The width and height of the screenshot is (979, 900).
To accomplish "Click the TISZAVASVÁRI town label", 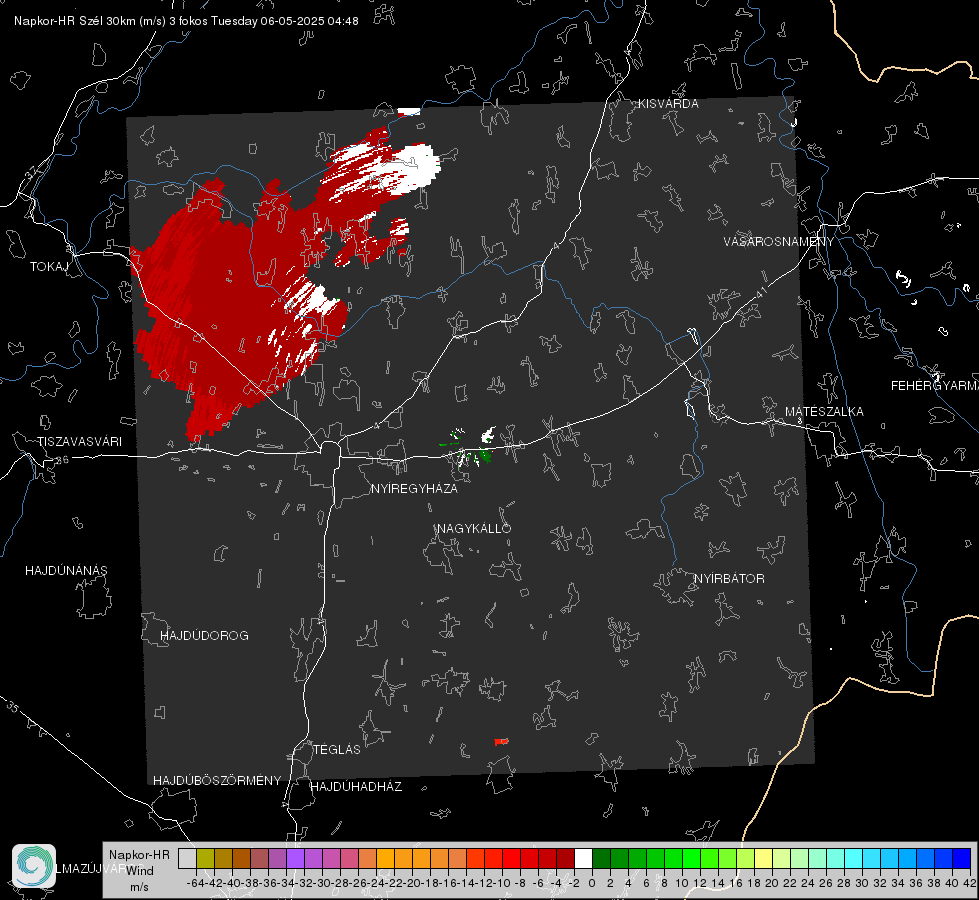I will pos(79,442).
